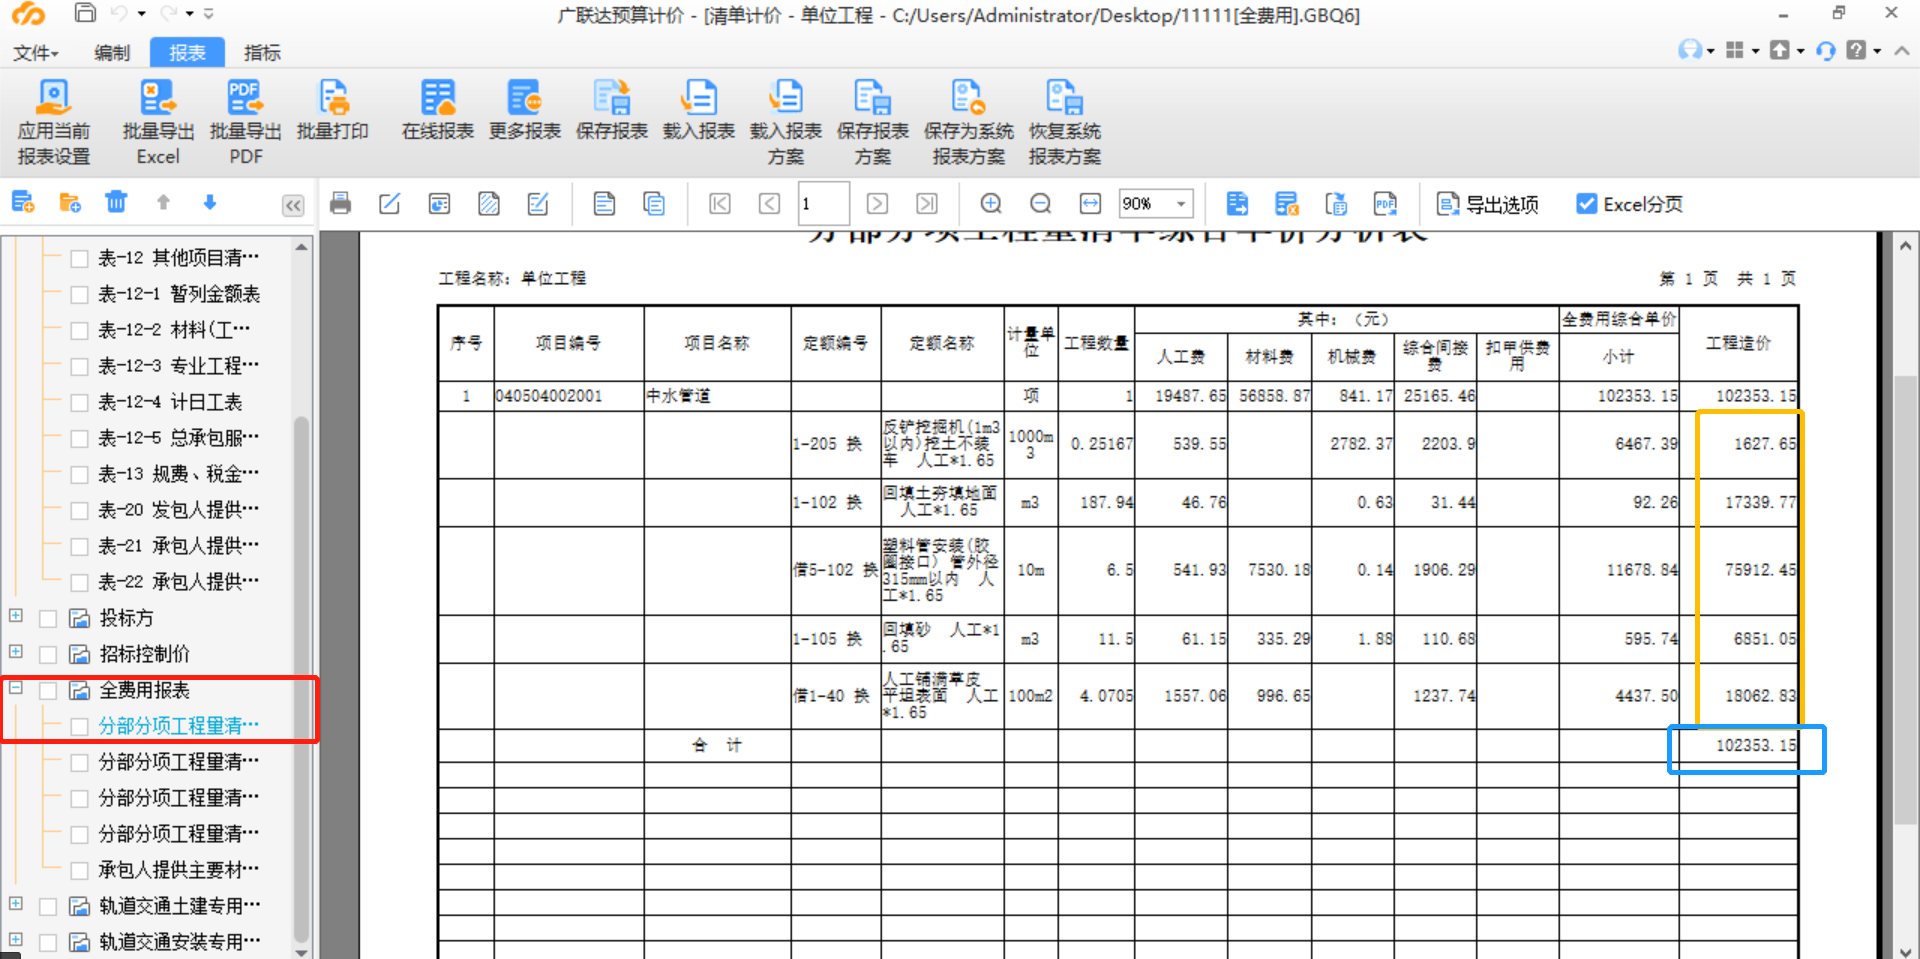Expand 轨道交通土建专用 tree node
The height and width of the screenshot is (959, 1920).
(x=16, y=904)
